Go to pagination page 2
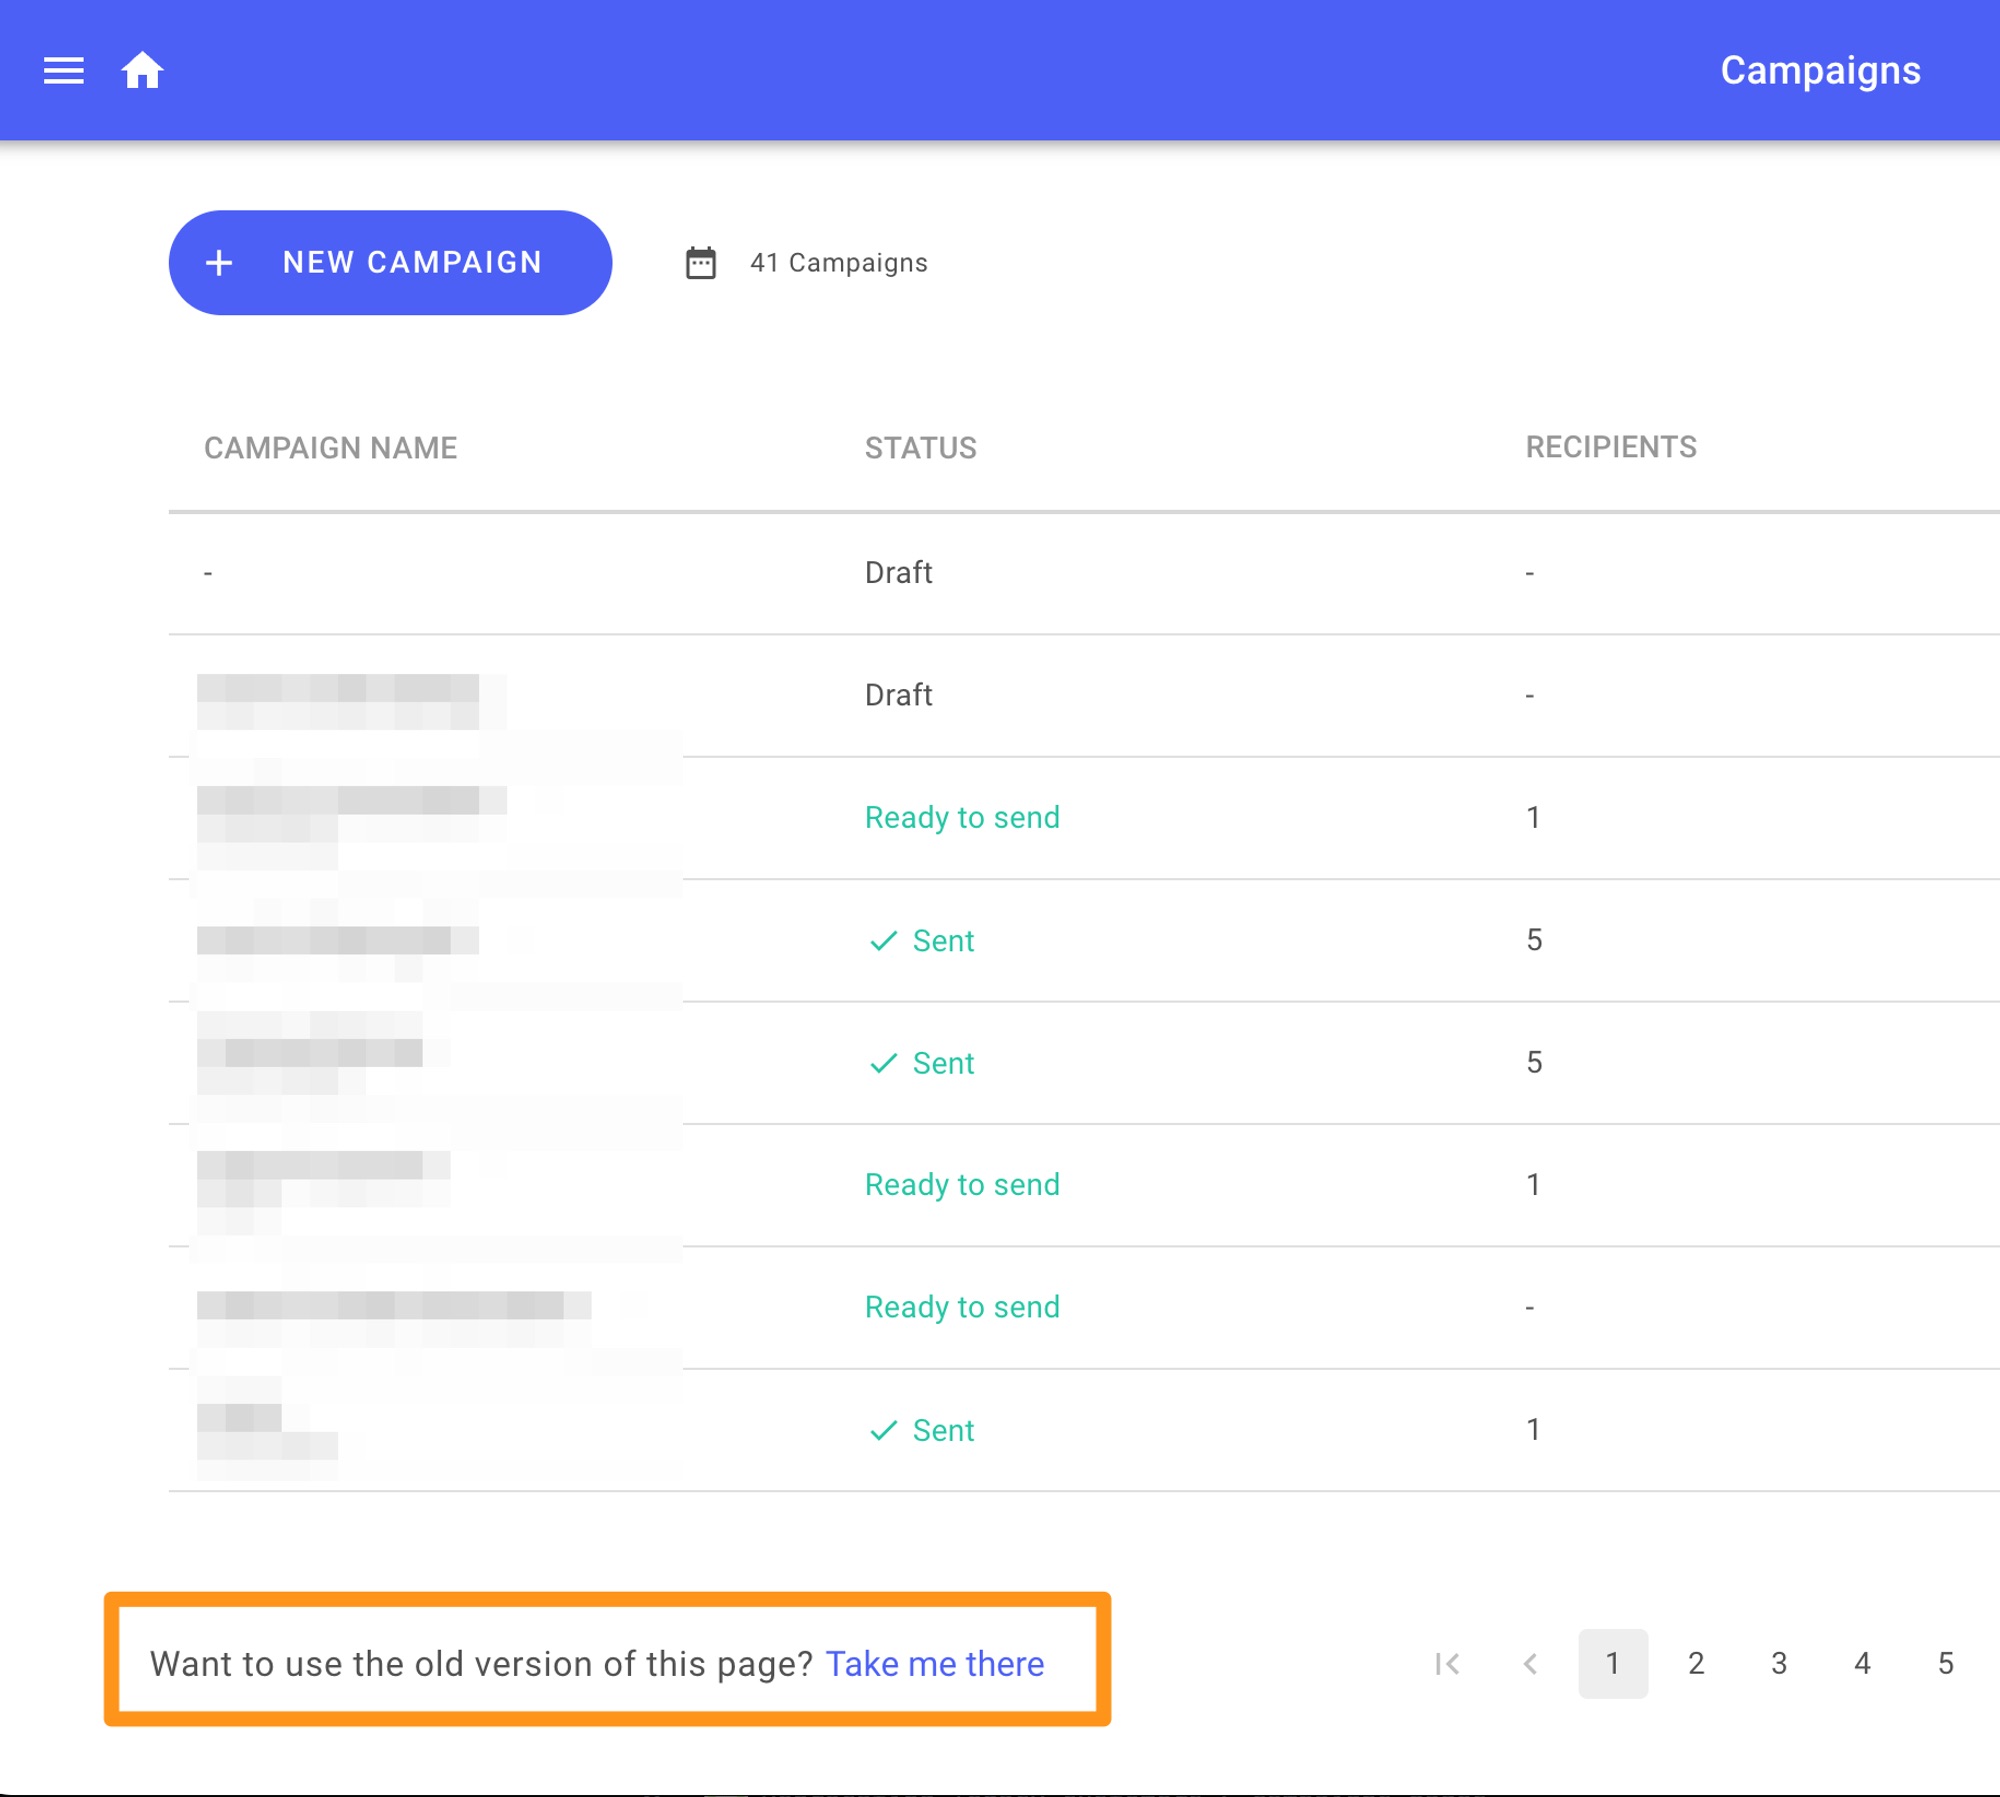 point(1696,1664)
